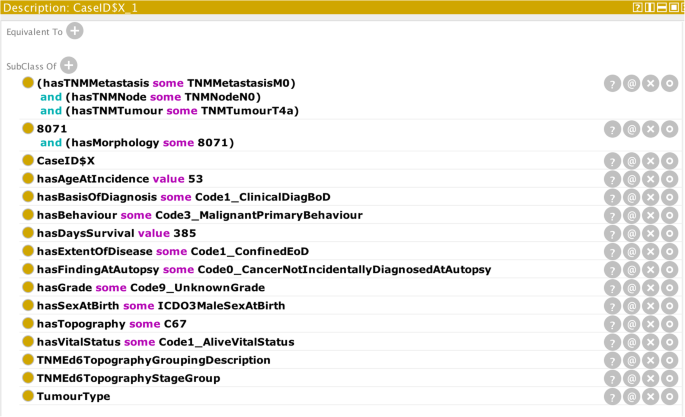Delete the hasFindingAtAutopsy axiom
This screenshot has height=417, width=685.
(650, 270)
